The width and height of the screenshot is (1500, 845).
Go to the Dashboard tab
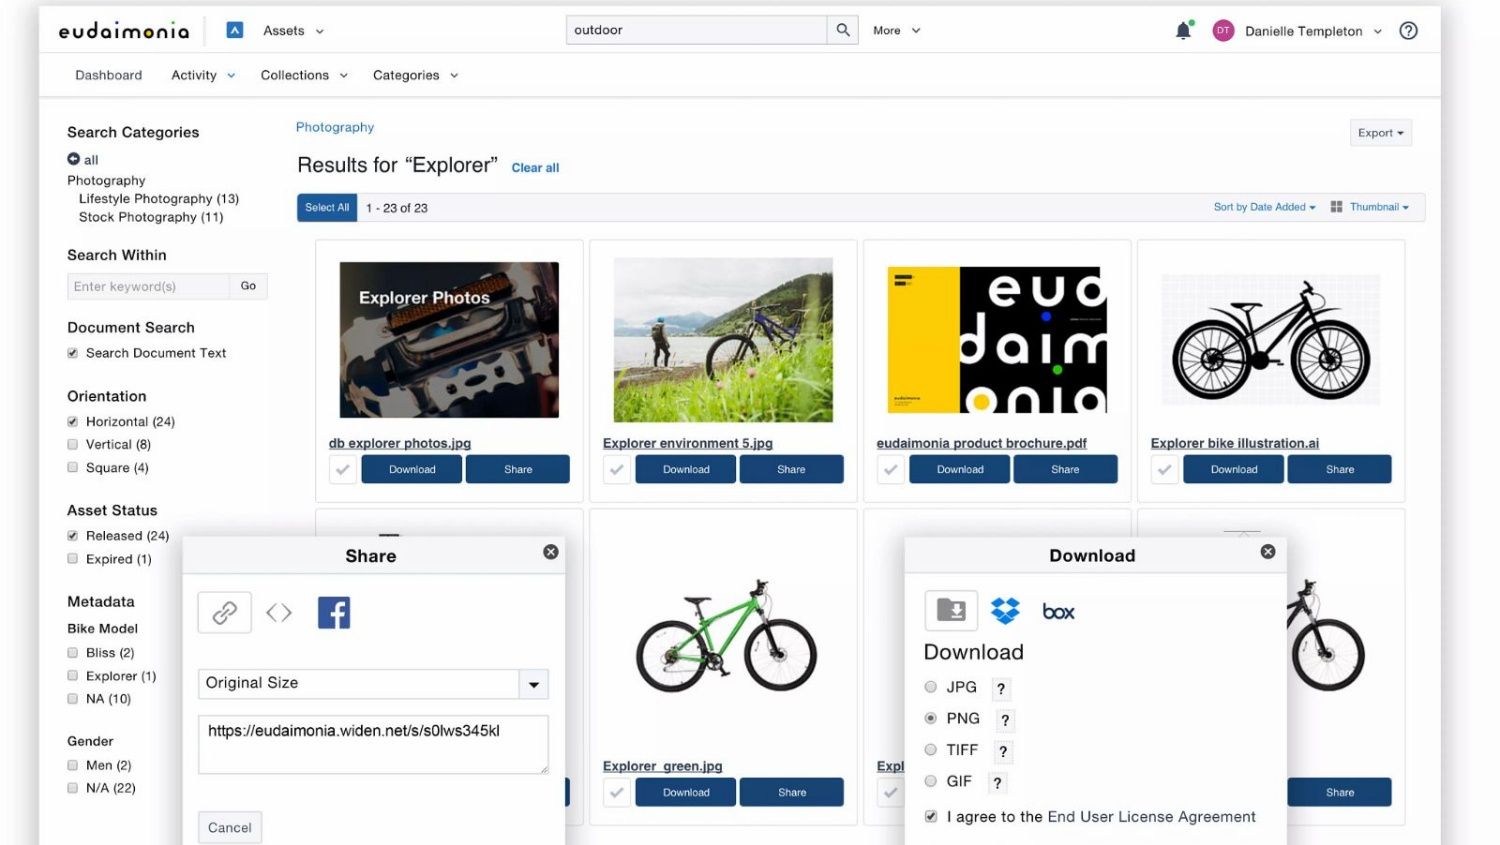tap(109, 75)
